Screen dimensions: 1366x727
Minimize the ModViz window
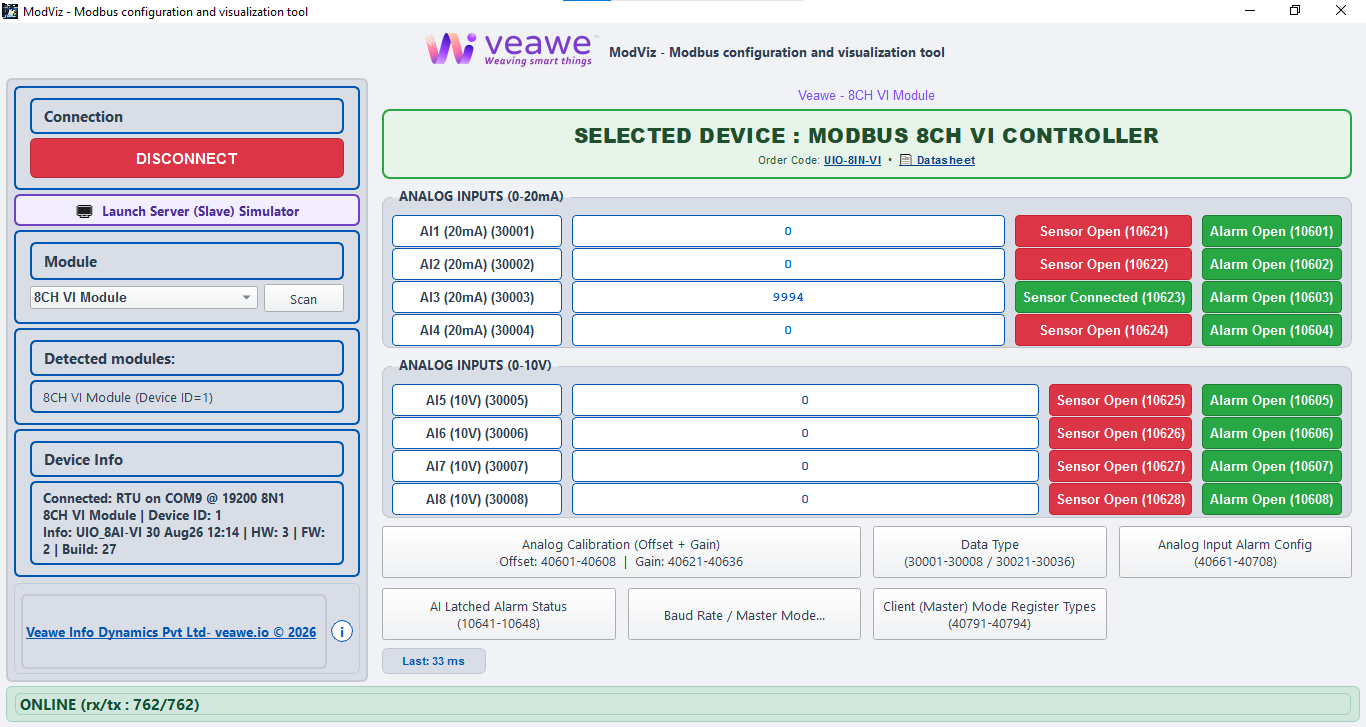pos(1250,11)
